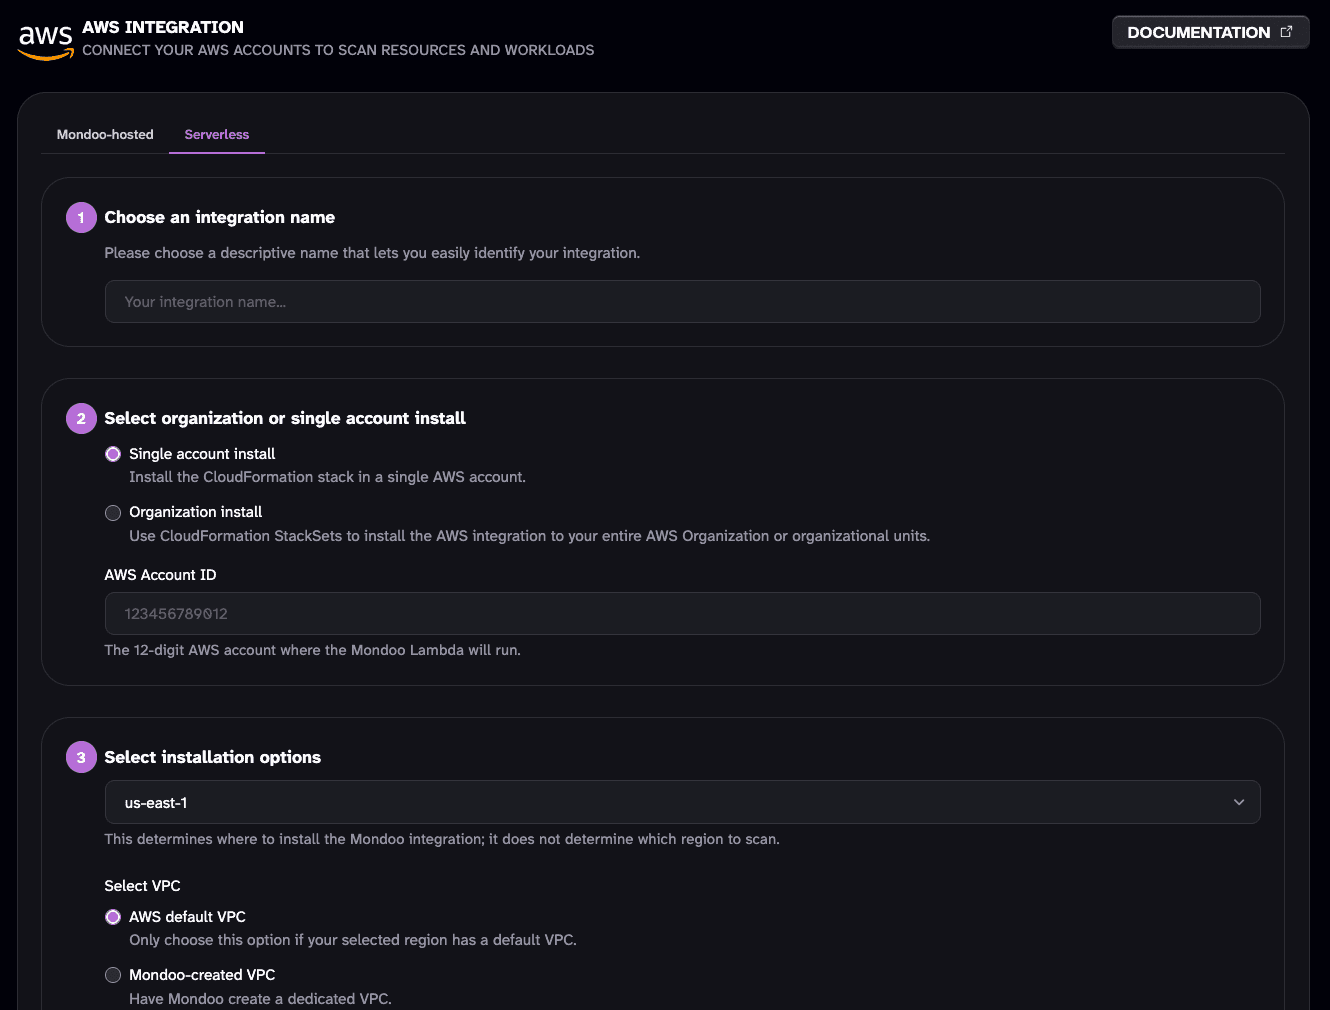Click the "Select installation options" heading
1330x1010 pixels.
[x=213, y=757]
